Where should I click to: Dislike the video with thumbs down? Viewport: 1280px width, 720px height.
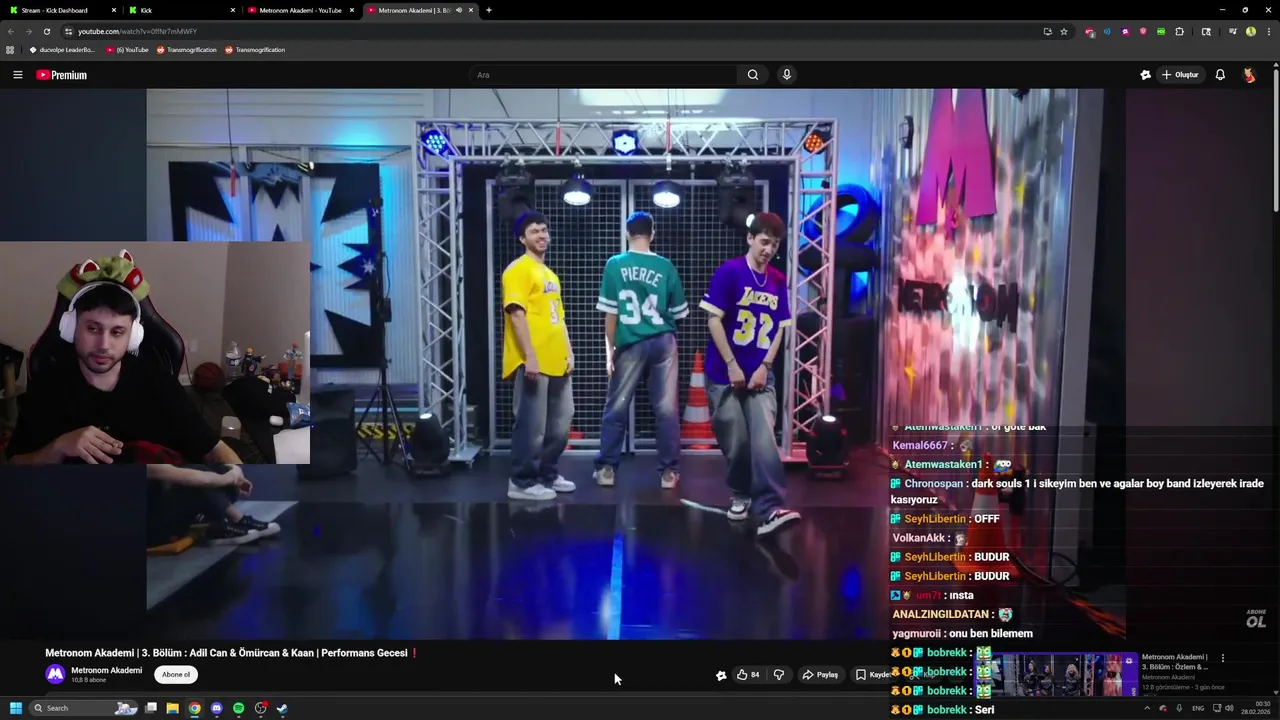[x=779, y=675]
